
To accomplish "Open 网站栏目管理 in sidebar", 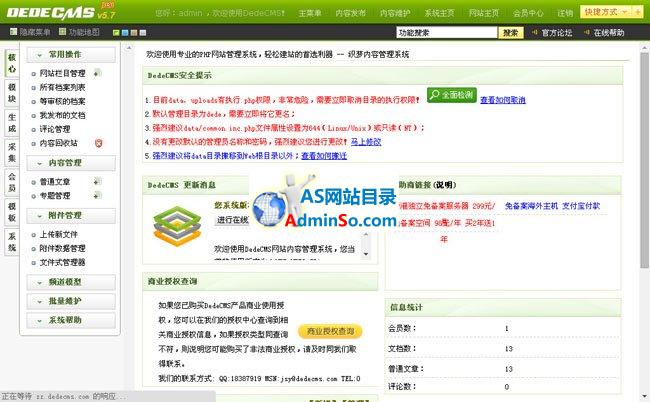I will point(62,73).
